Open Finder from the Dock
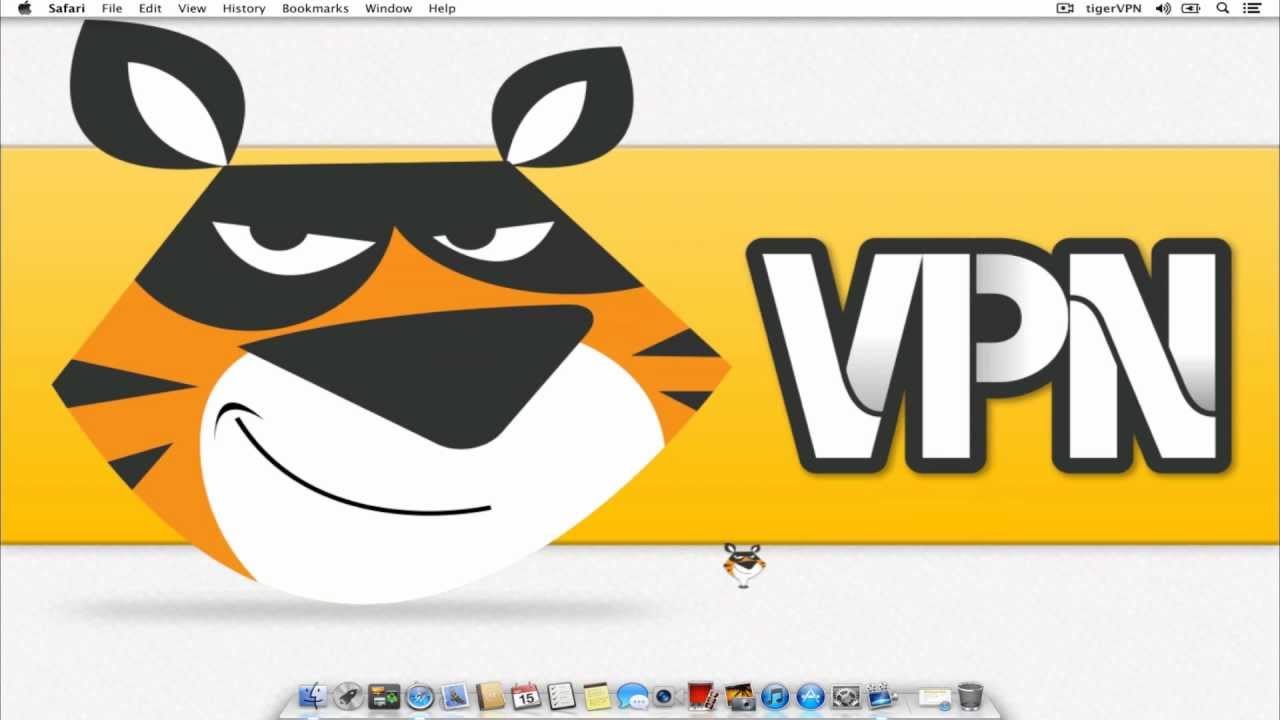This screenshot has width=1280, height=720. 313,695
